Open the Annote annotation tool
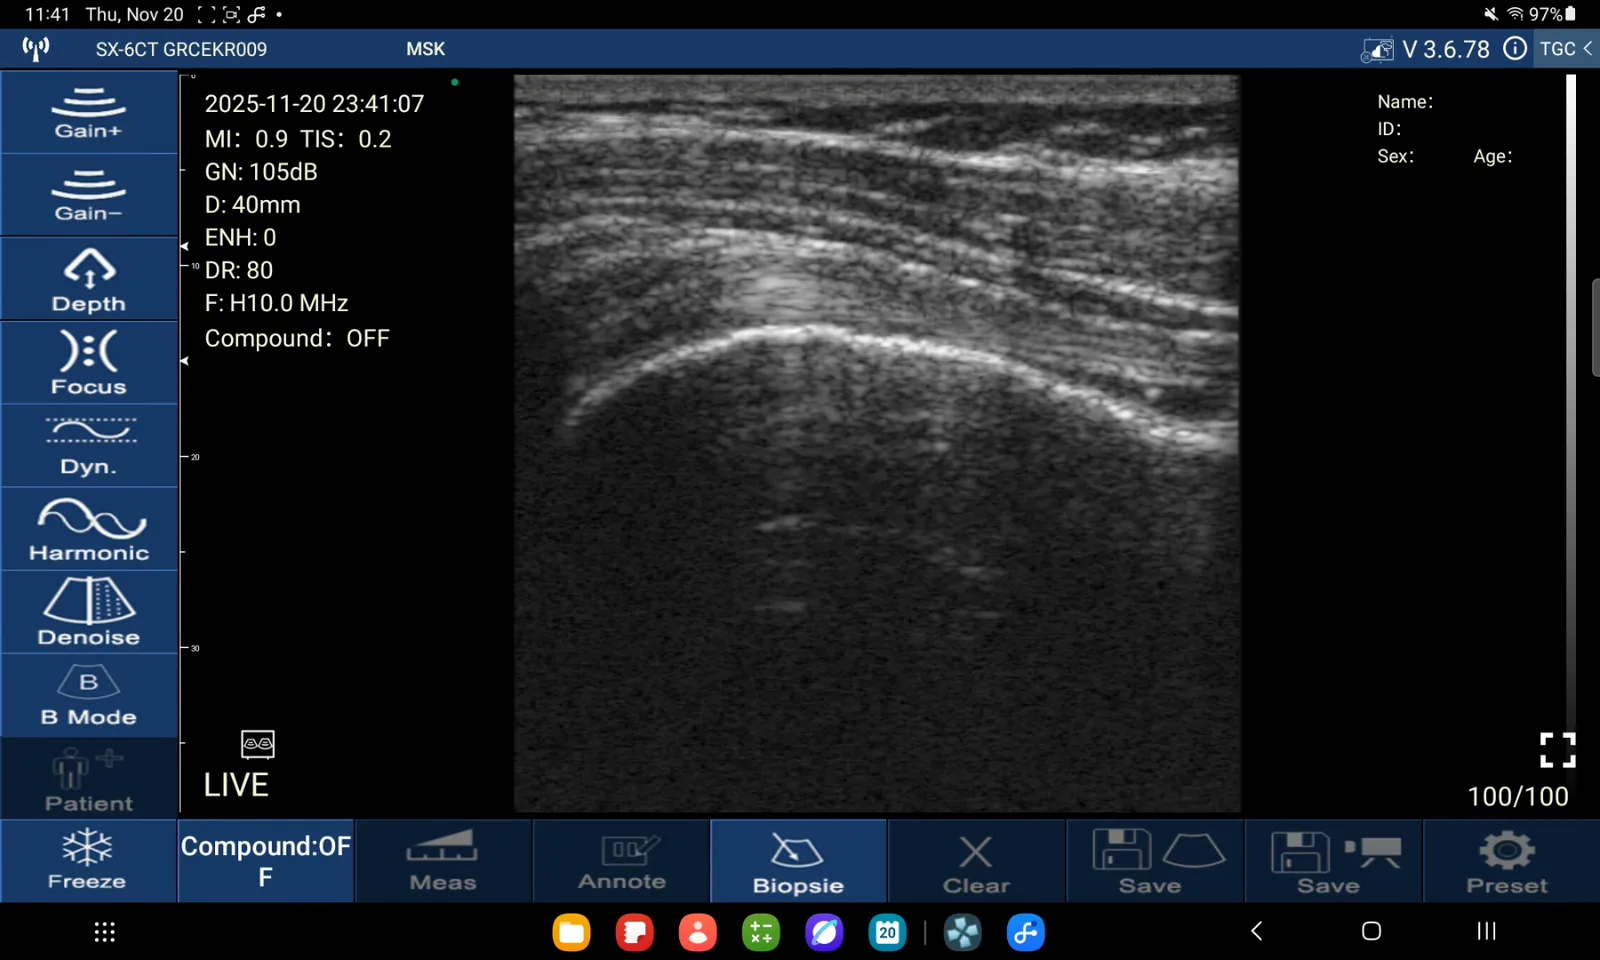 point(621,861)
